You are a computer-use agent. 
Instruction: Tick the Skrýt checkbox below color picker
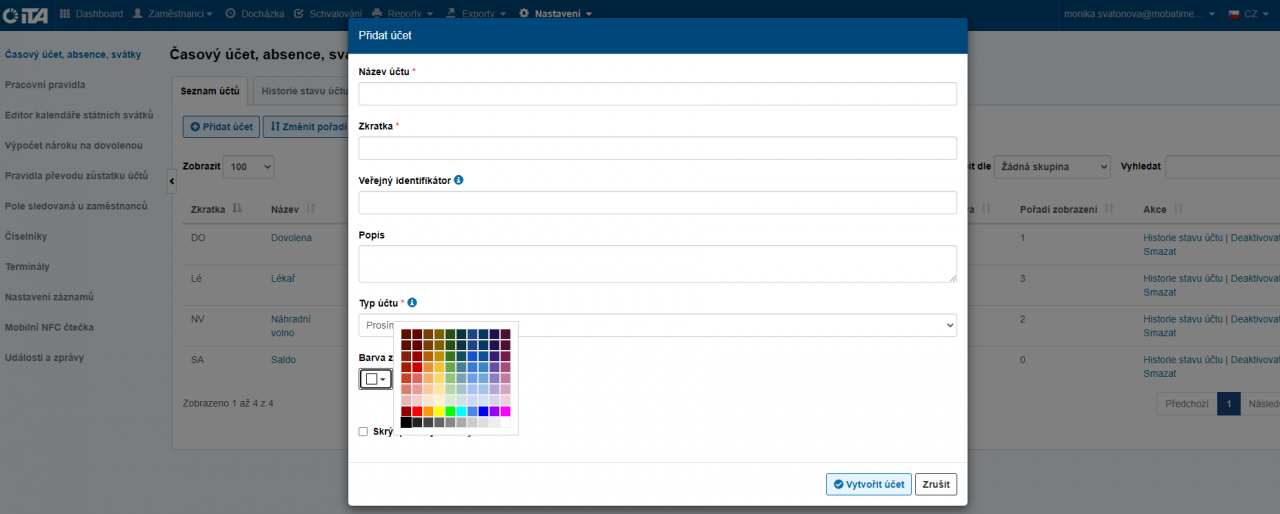pyautogui.click(x=363, y=432)
